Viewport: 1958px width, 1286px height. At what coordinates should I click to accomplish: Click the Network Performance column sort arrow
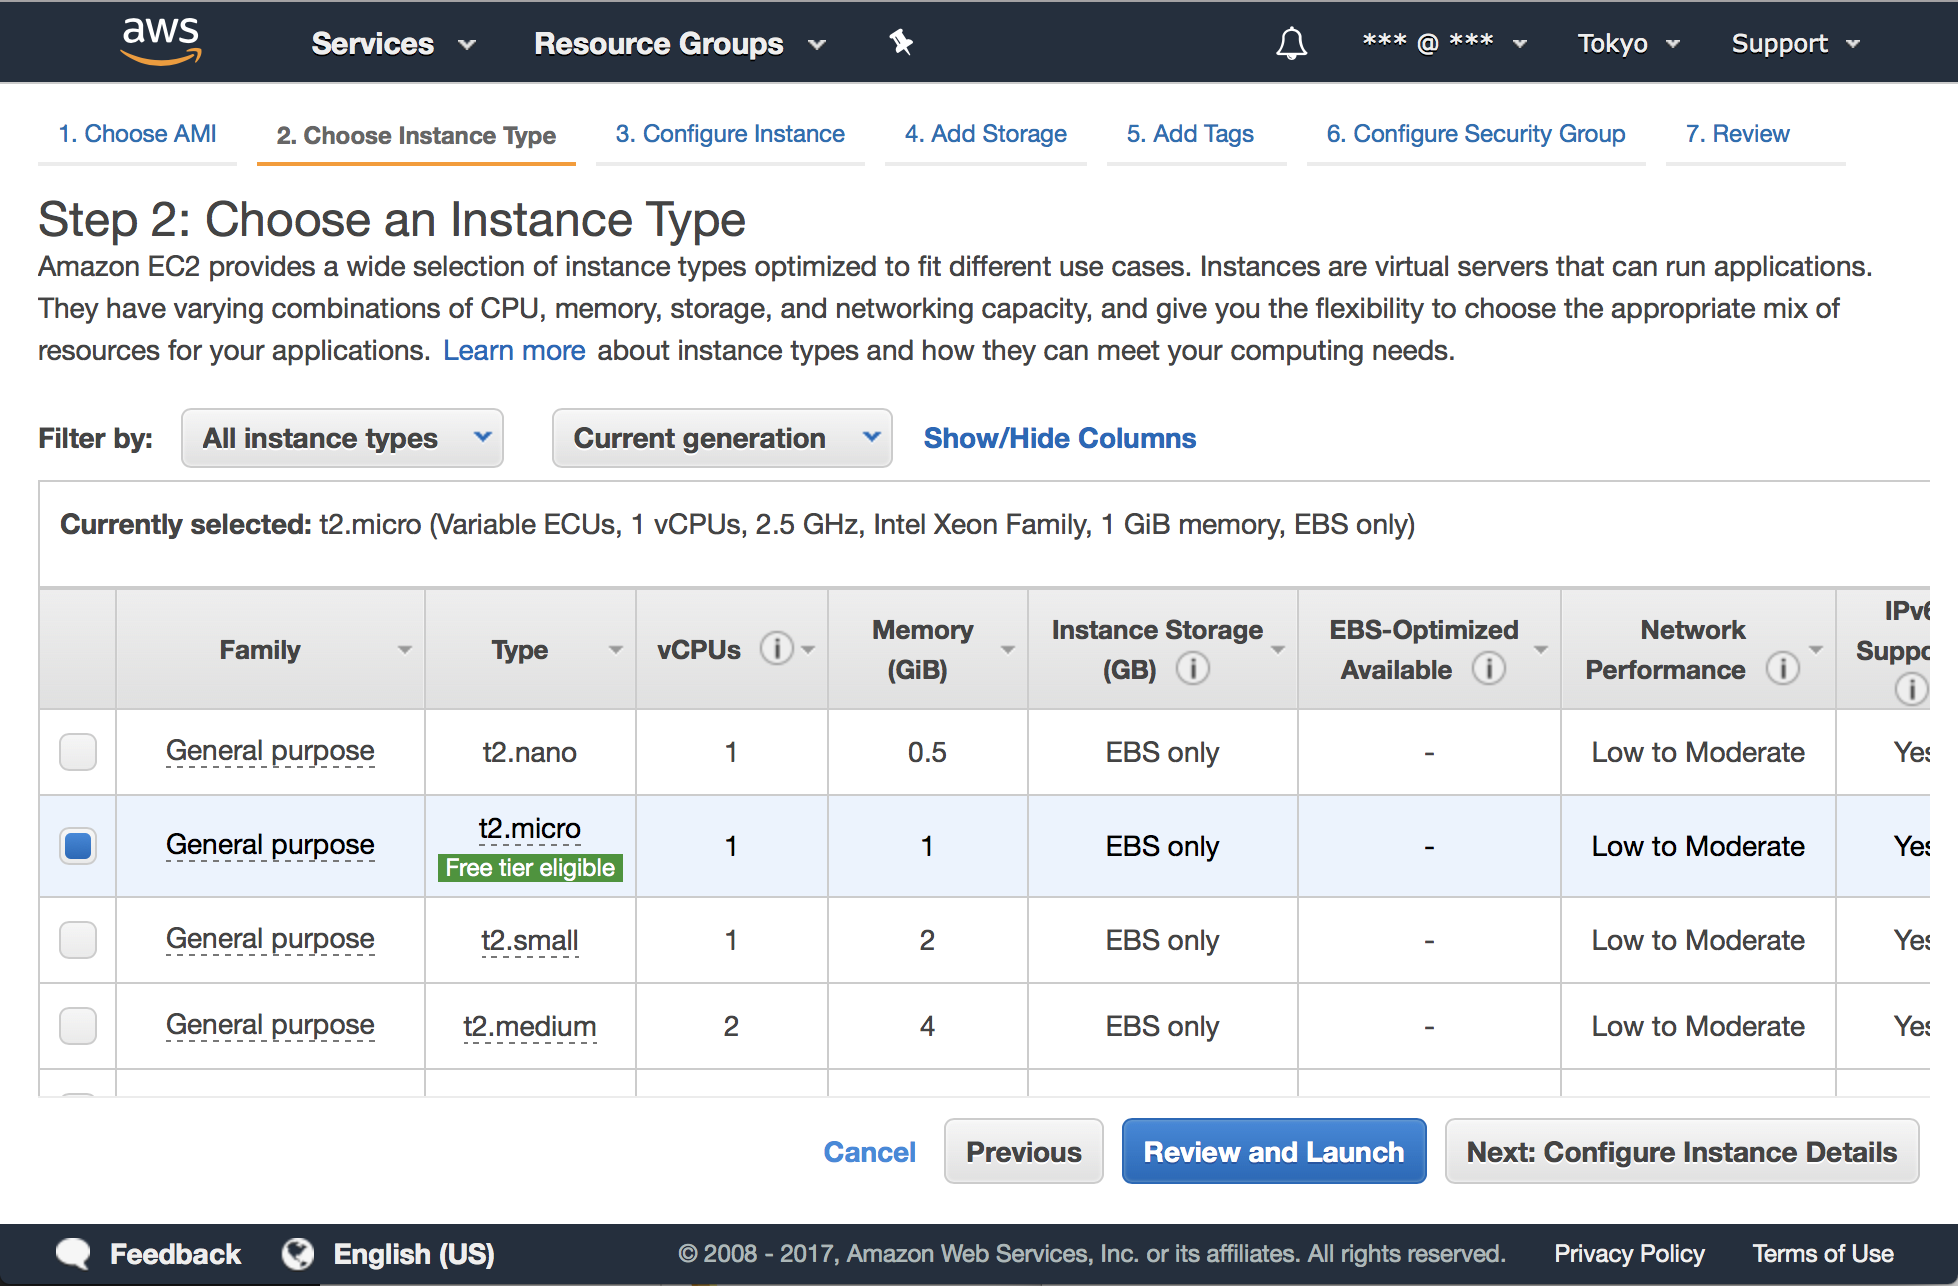coord(1816,650)
